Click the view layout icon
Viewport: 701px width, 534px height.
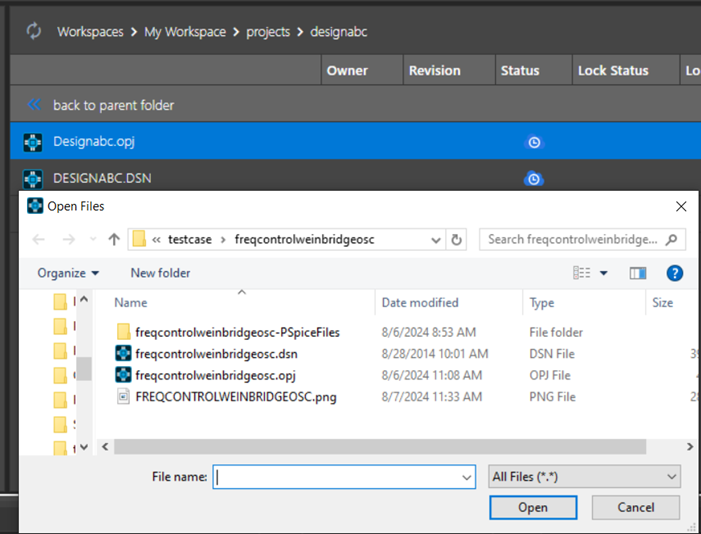582,273
